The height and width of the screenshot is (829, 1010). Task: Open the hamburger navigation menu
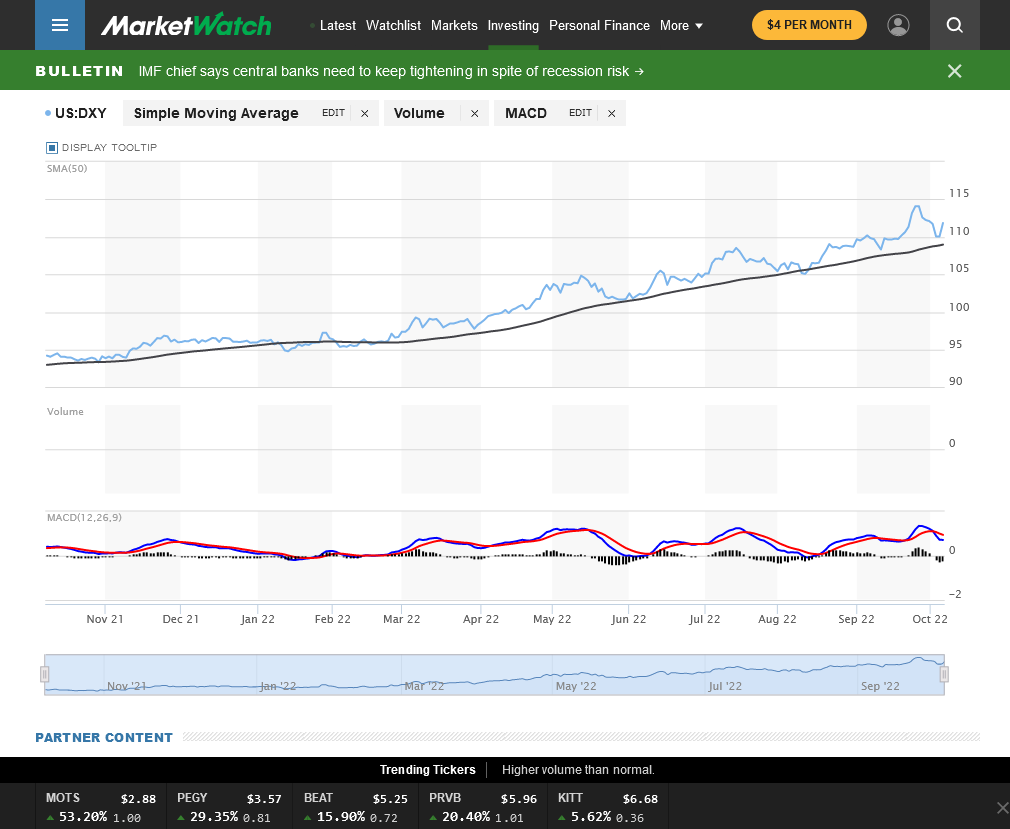[x=60, y=25]
